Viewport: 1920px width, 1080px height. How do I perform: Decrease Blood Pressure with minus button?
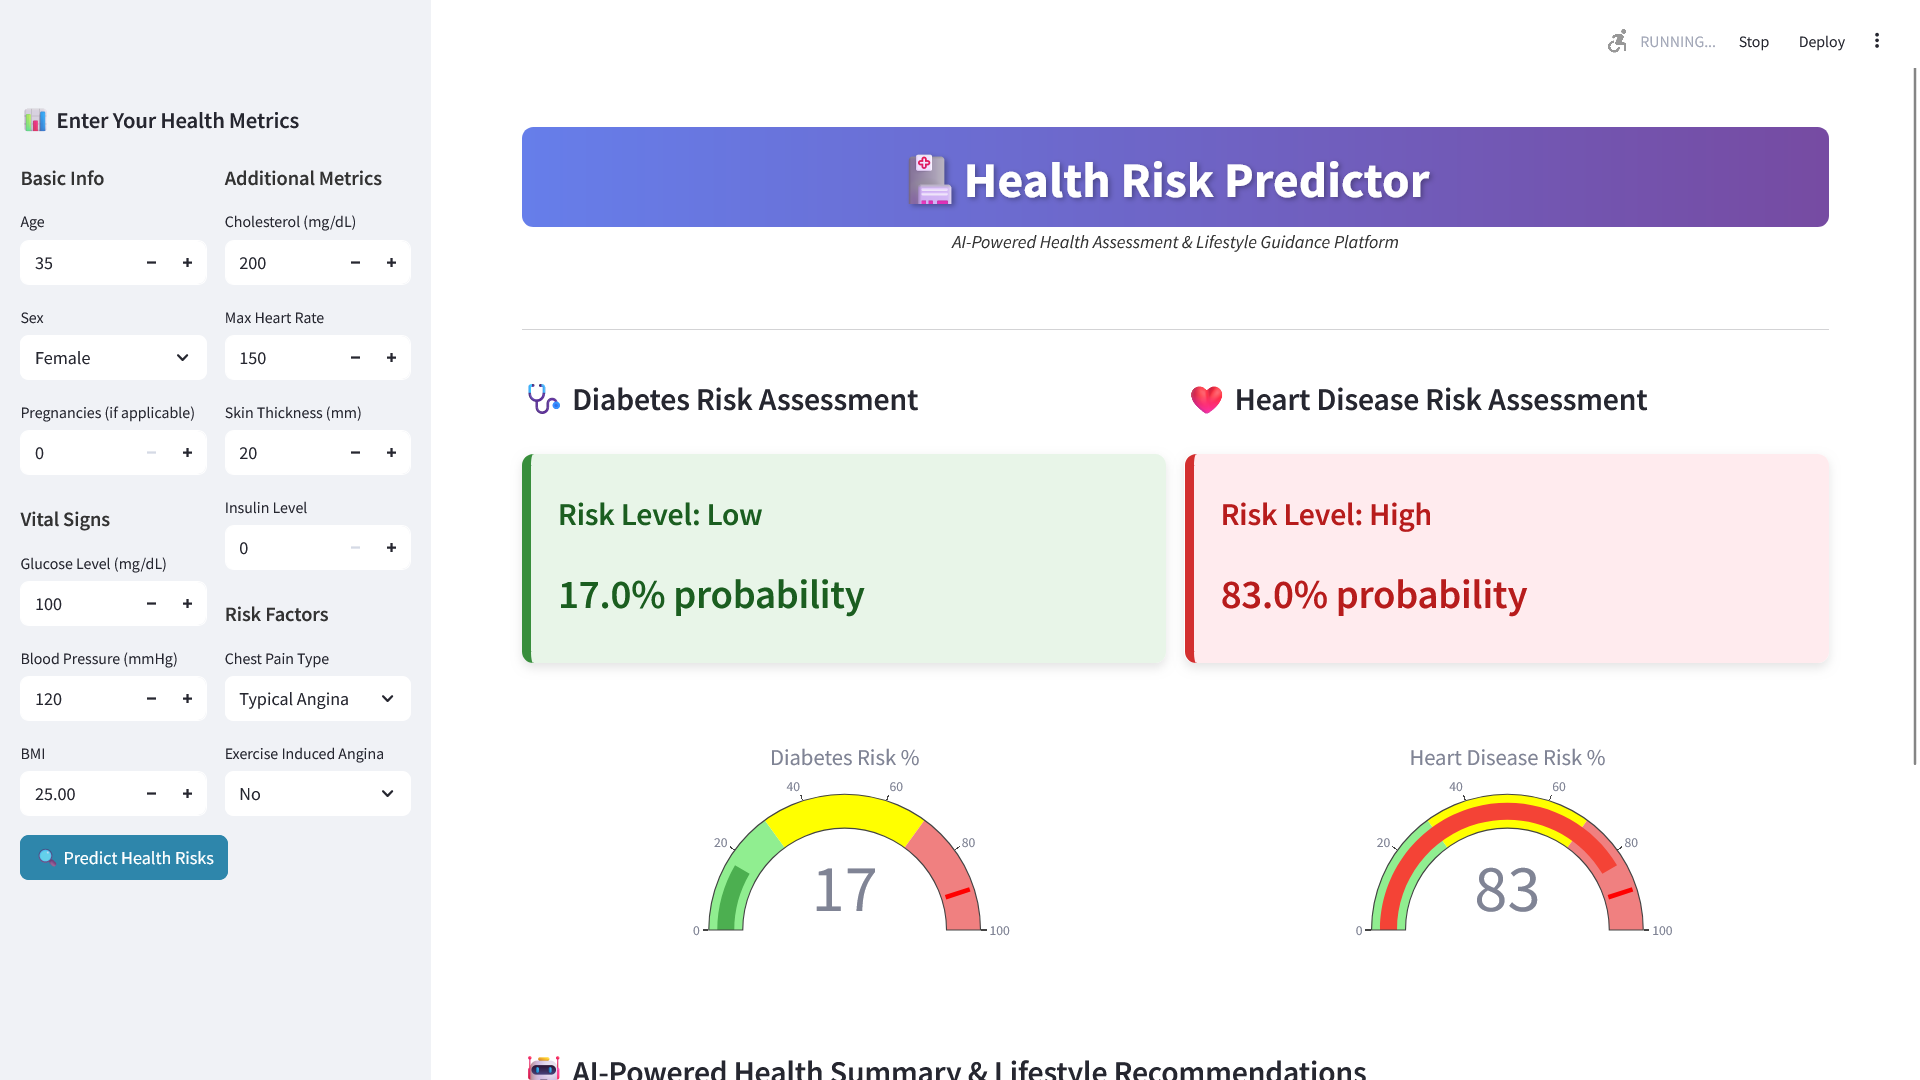[151, 699]
